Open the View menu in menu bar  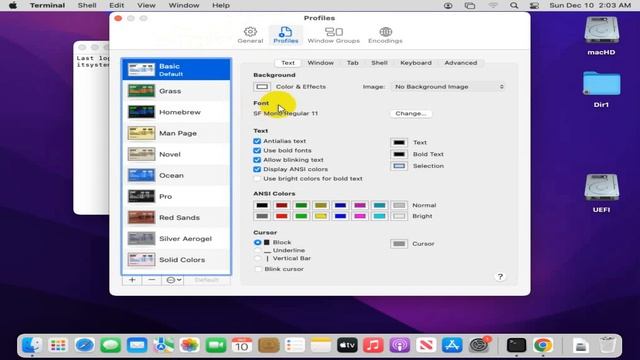pos(146,5)
